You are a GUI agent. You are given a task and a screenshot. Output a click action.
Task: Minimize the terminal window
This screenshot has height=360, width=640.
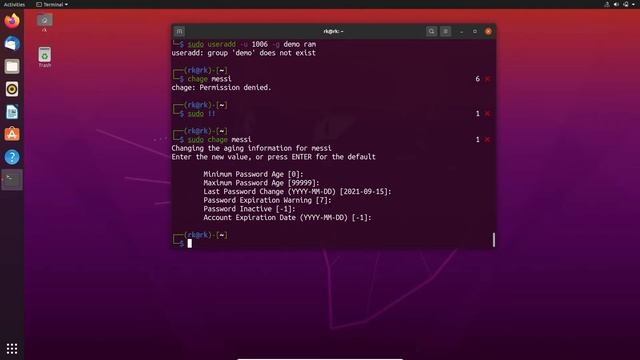point(462,31)
